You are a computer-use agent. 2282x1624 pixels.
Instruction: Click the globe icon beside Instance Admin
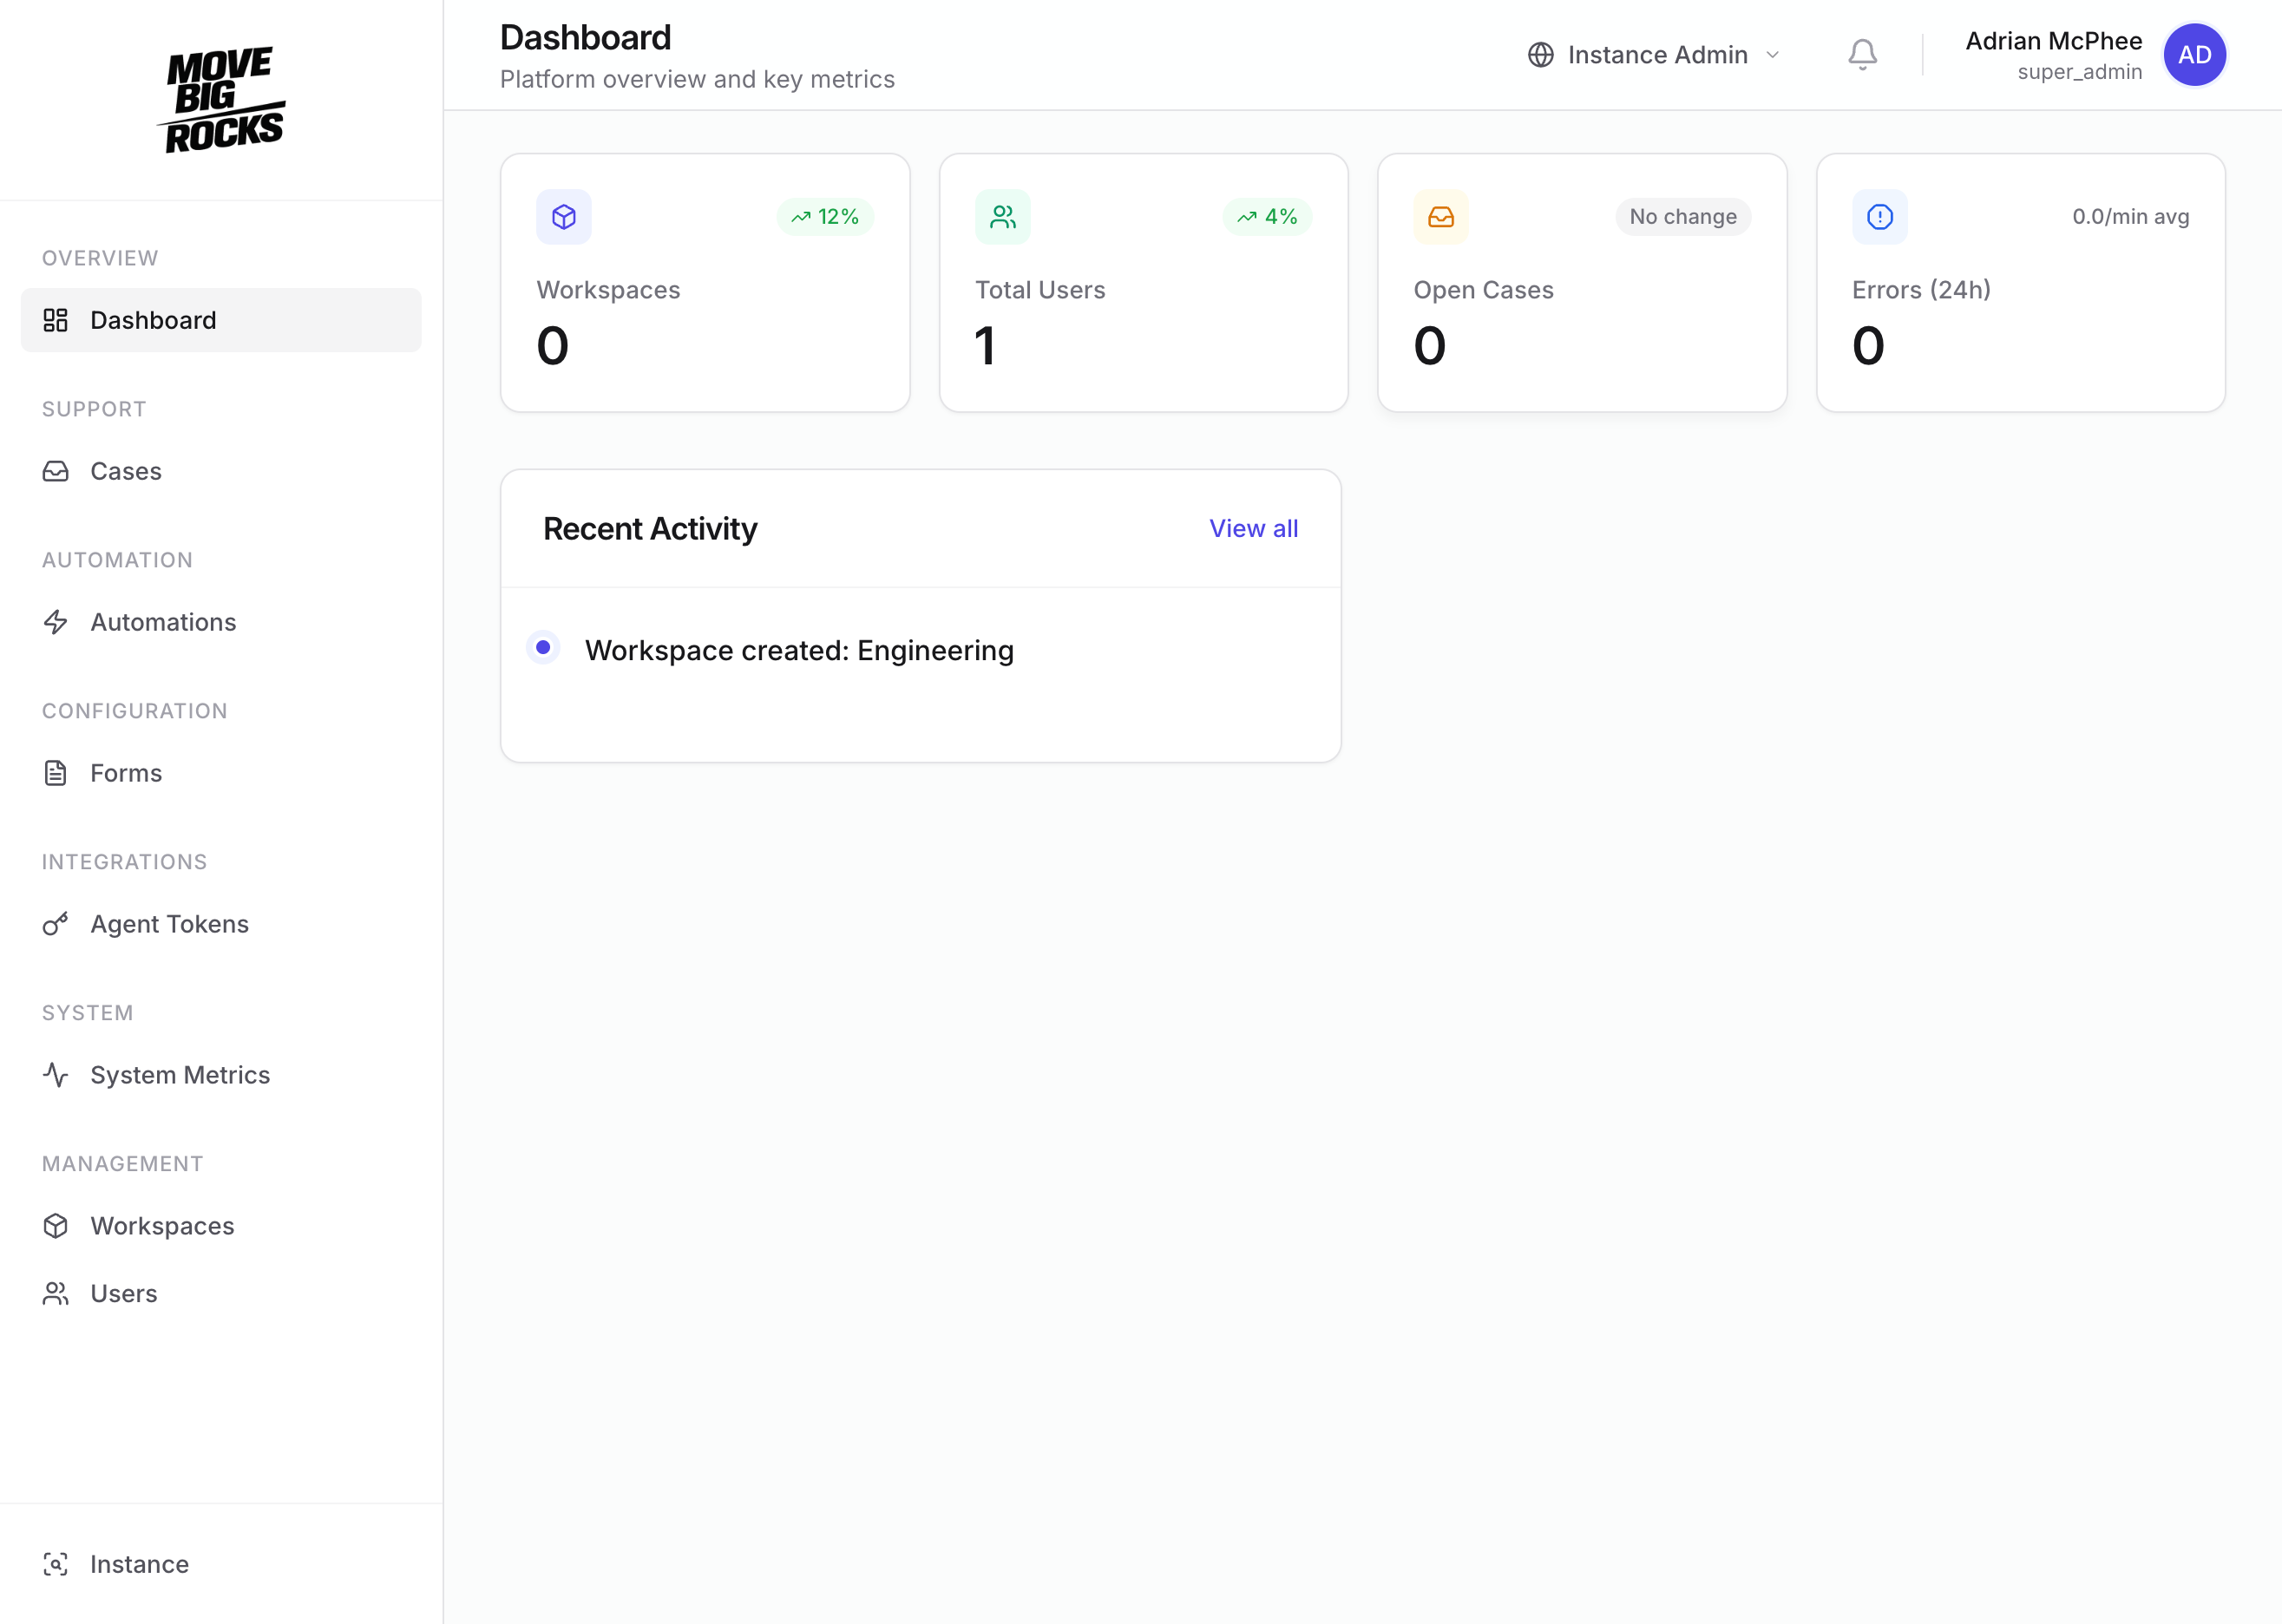point(1540,55)
